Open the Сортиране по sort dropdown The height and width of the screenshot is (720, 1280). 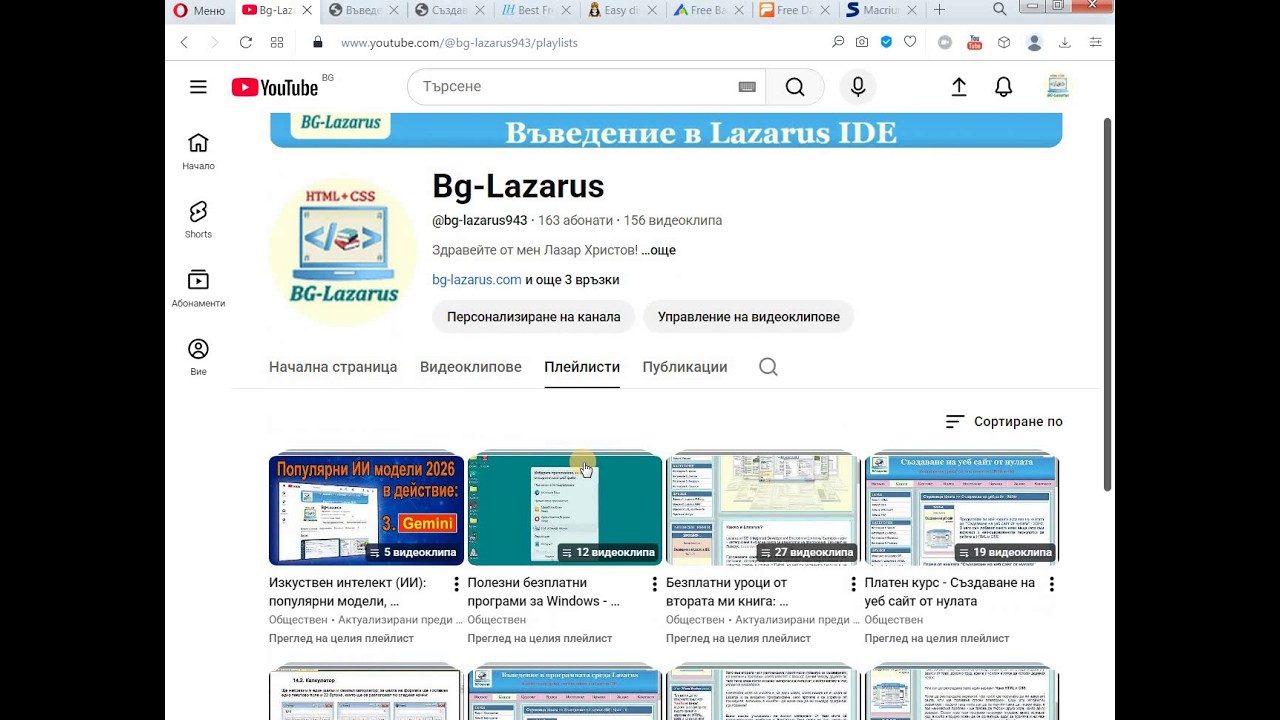(1004, 422)
